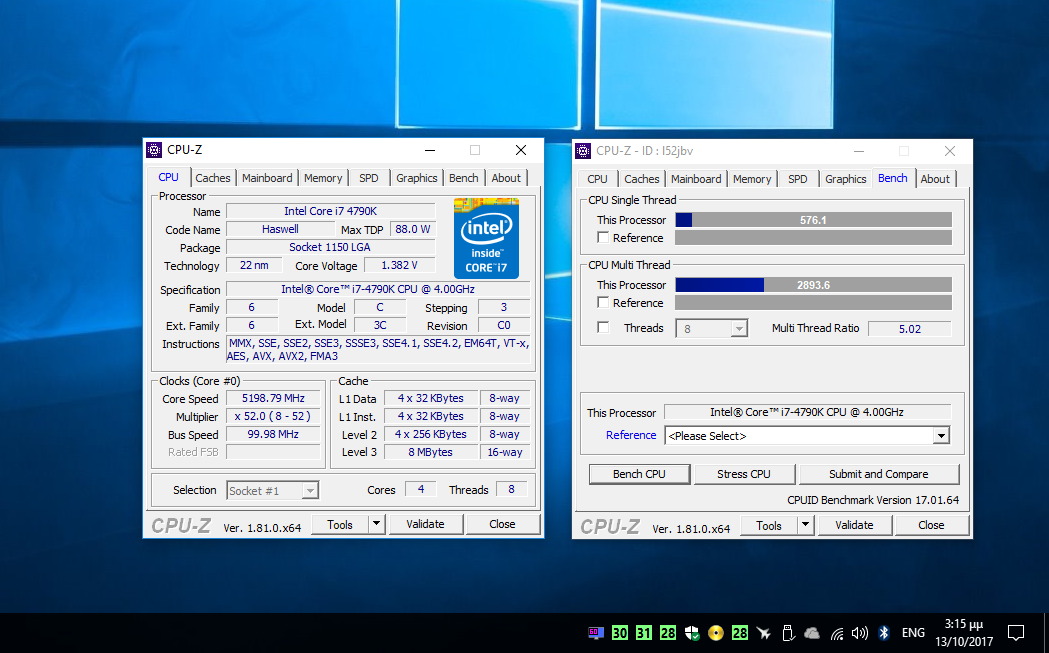Open the Bluetooth tray icon
Image resolution: width=1049 pixels, height=653 pixels.
(x=884, y=633)
